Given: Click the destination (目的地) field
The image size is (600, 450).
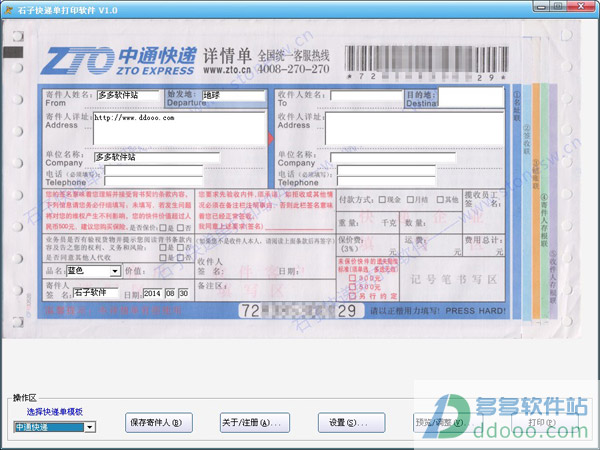Looking at the screenshot, I should pos(471,97).
